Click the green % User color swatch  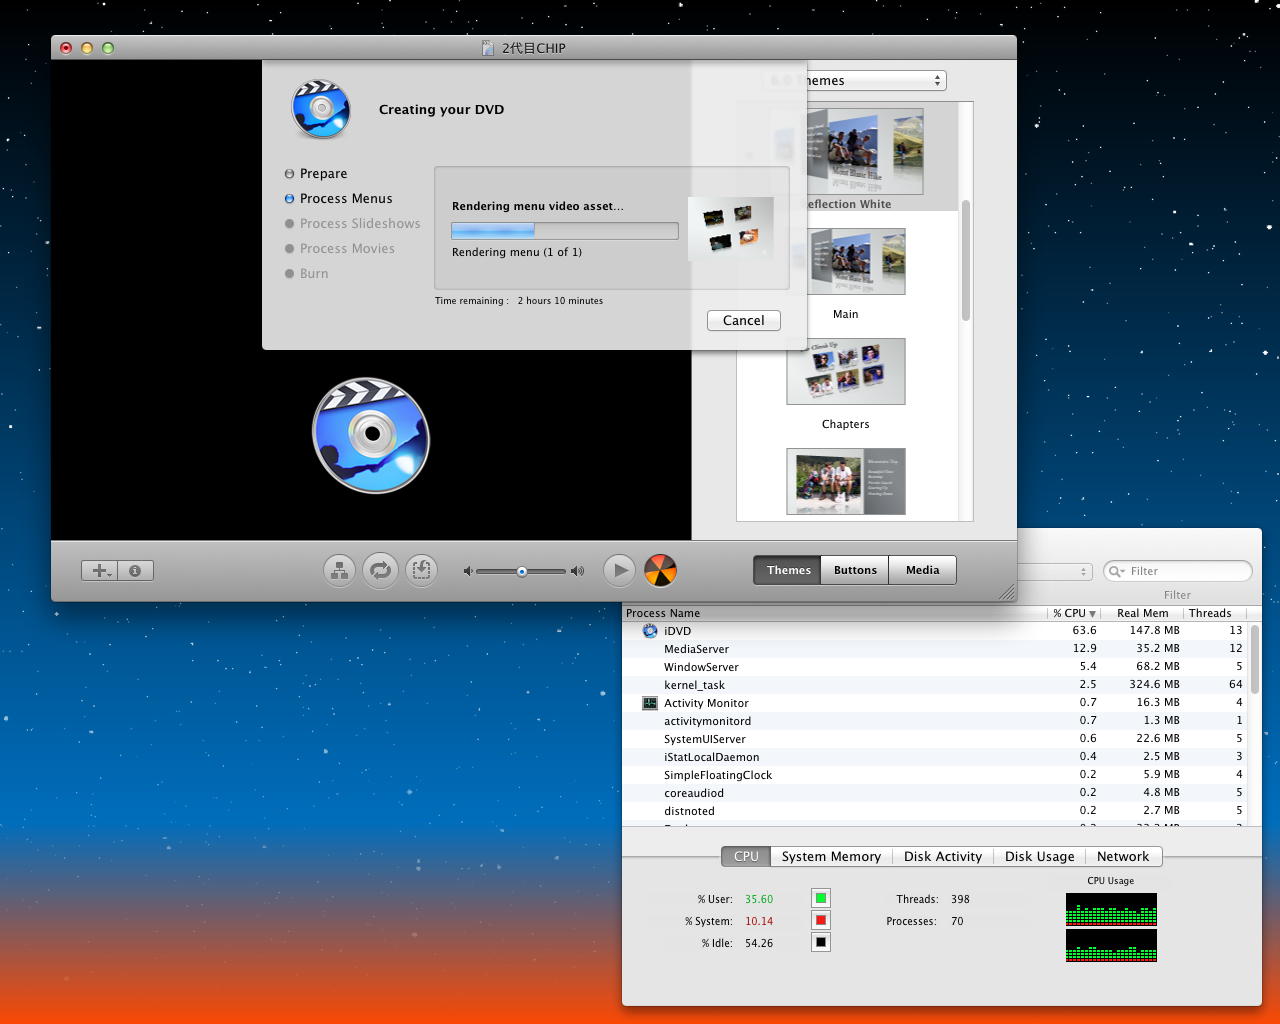coord(820,898)
